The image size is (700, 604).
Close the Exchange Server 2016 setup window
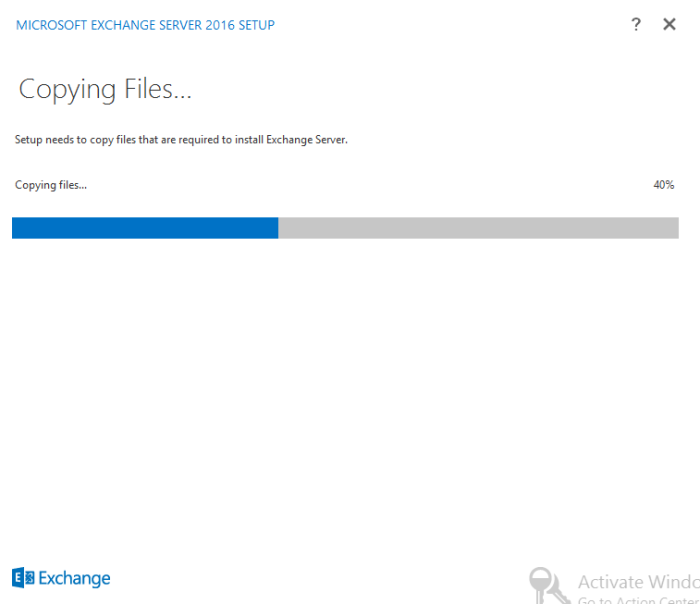coord(669,24)
